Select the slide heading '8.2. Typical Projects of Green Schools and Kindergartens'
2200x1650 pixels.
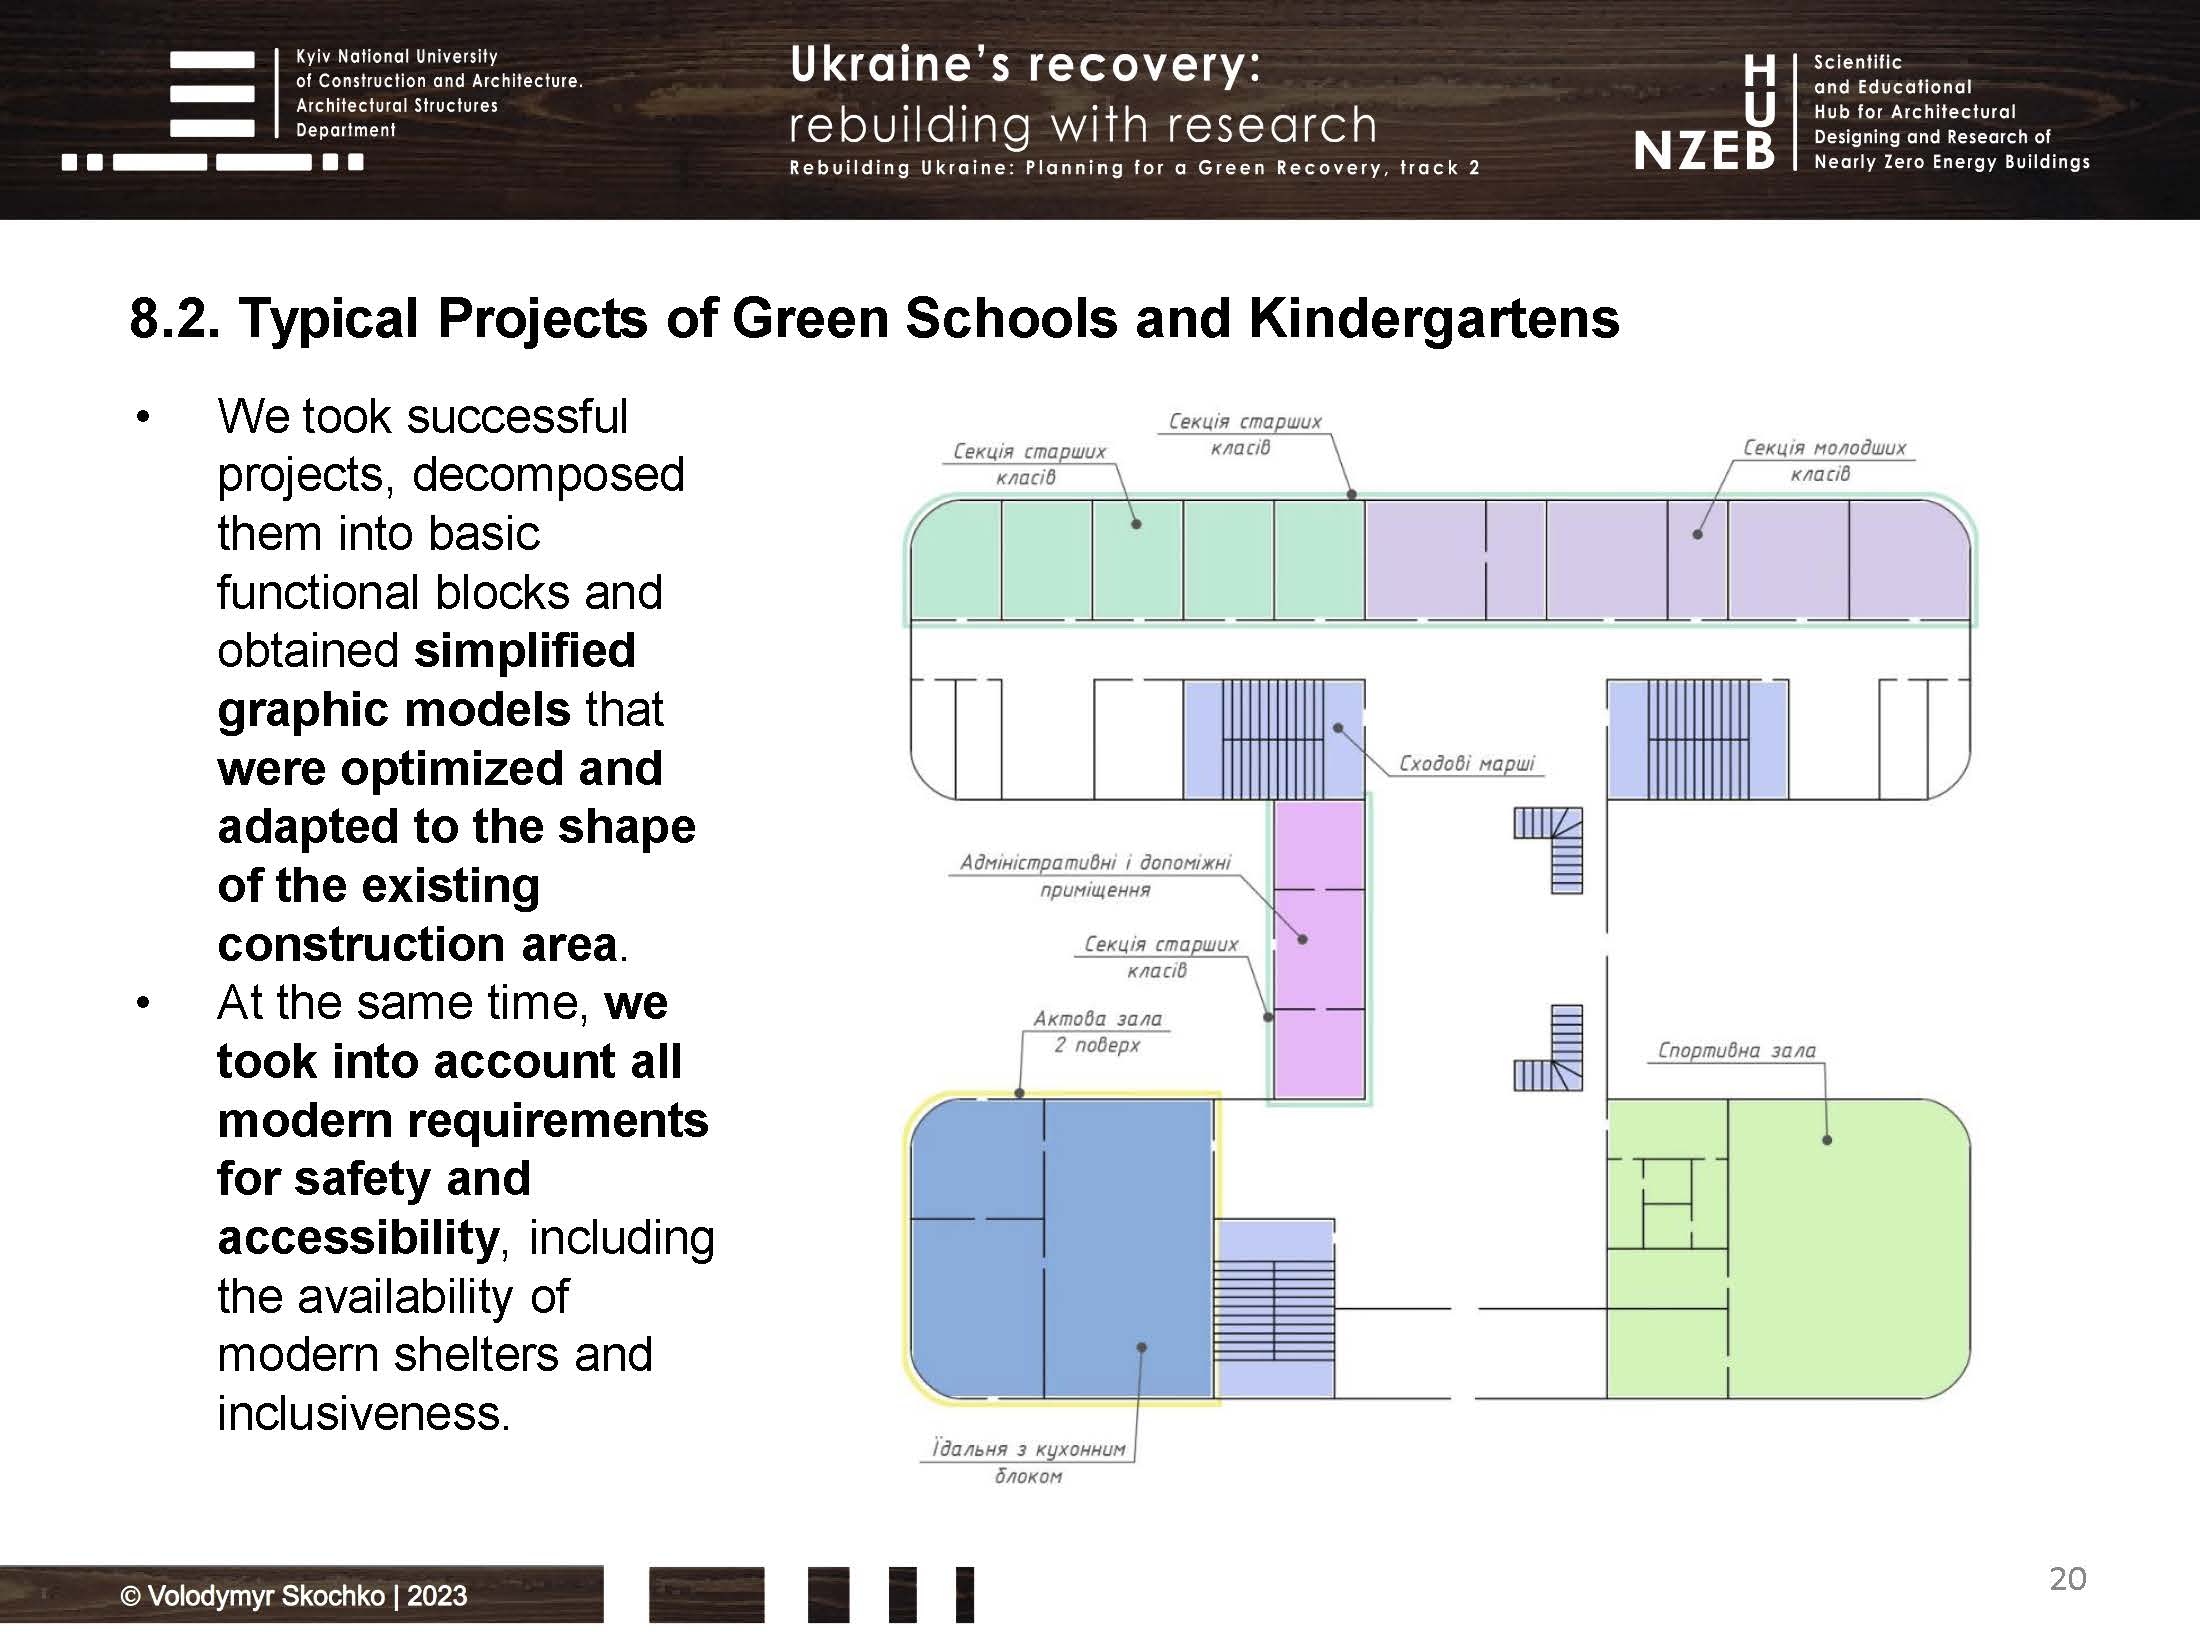874,319
